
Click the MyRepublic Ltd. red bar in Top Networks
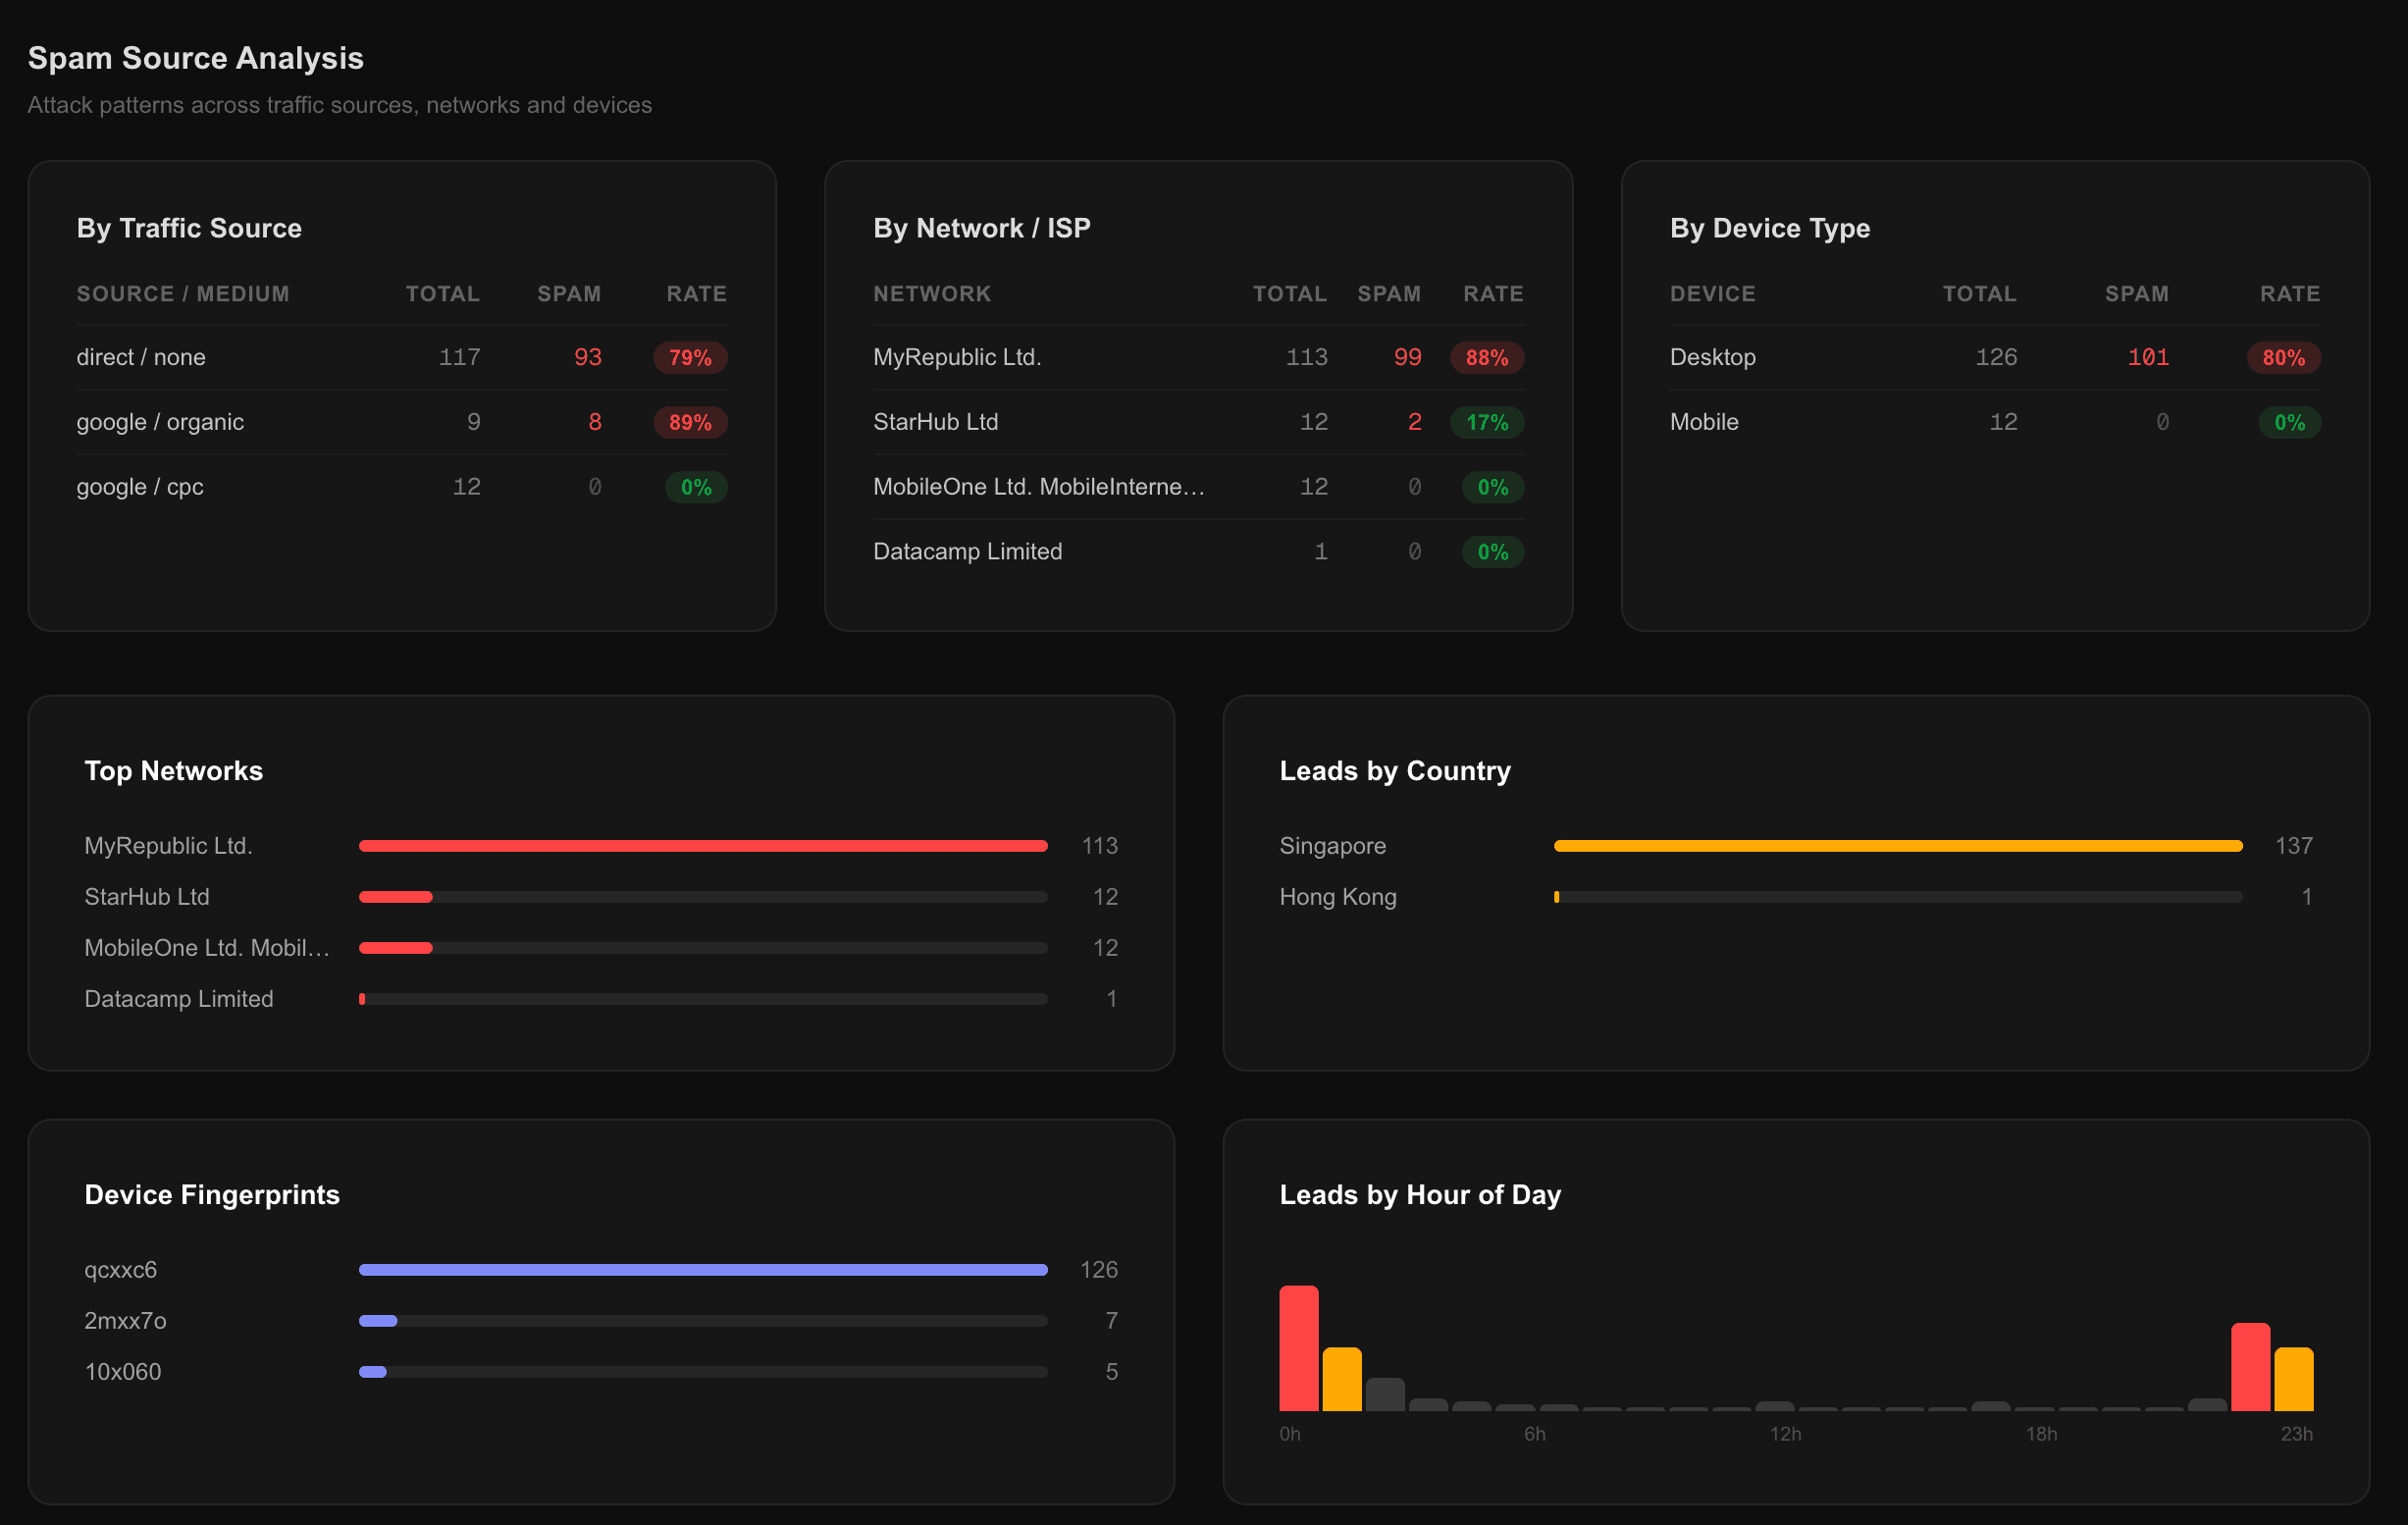pos(702,846)
